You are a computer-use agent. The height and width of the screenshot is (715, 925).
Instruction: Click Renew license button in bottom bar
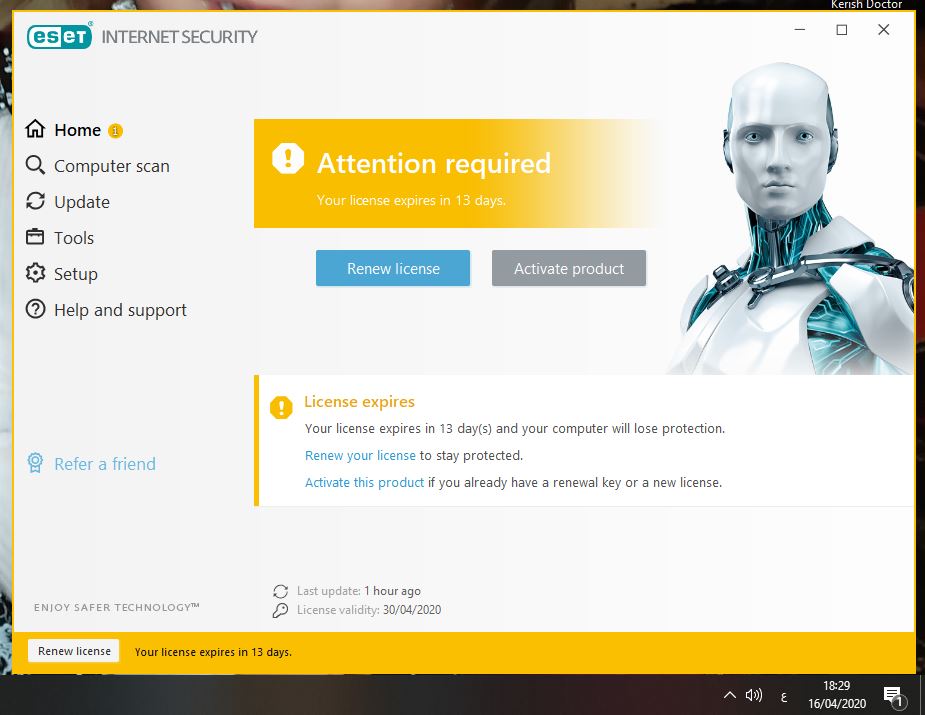click(x=74, y=651)
